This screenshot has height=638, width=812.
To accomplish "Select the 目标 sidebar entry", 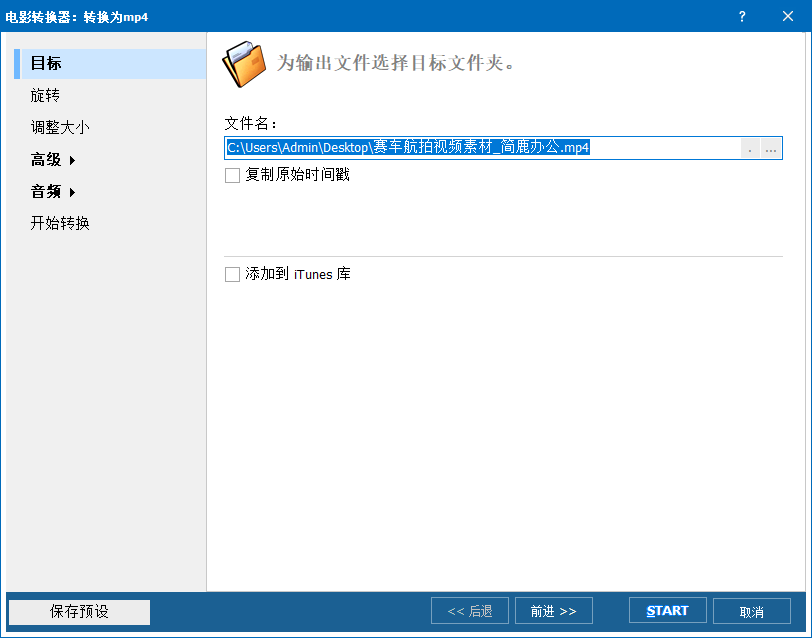I will click(47, 63).
